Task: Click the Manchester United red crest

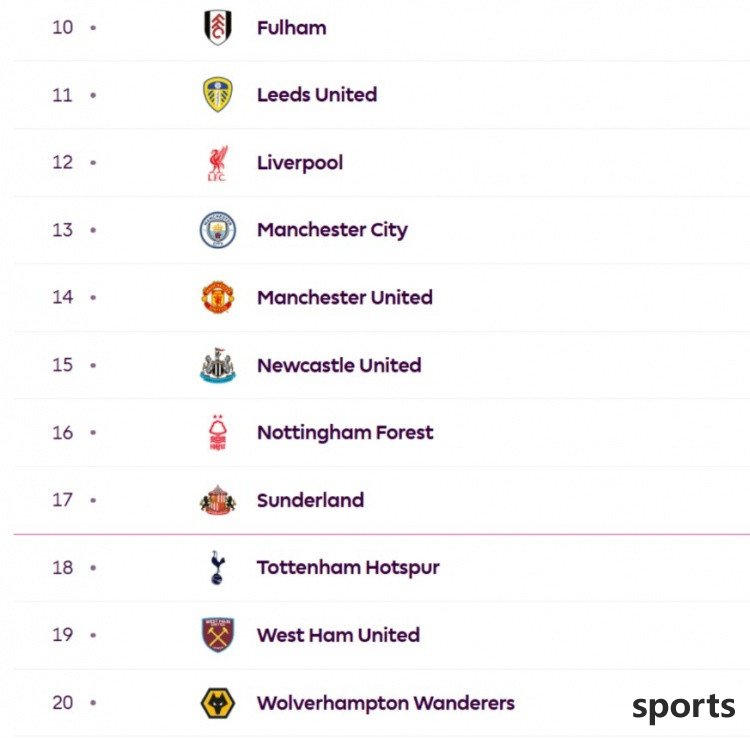Action: (x=218, y=297)
